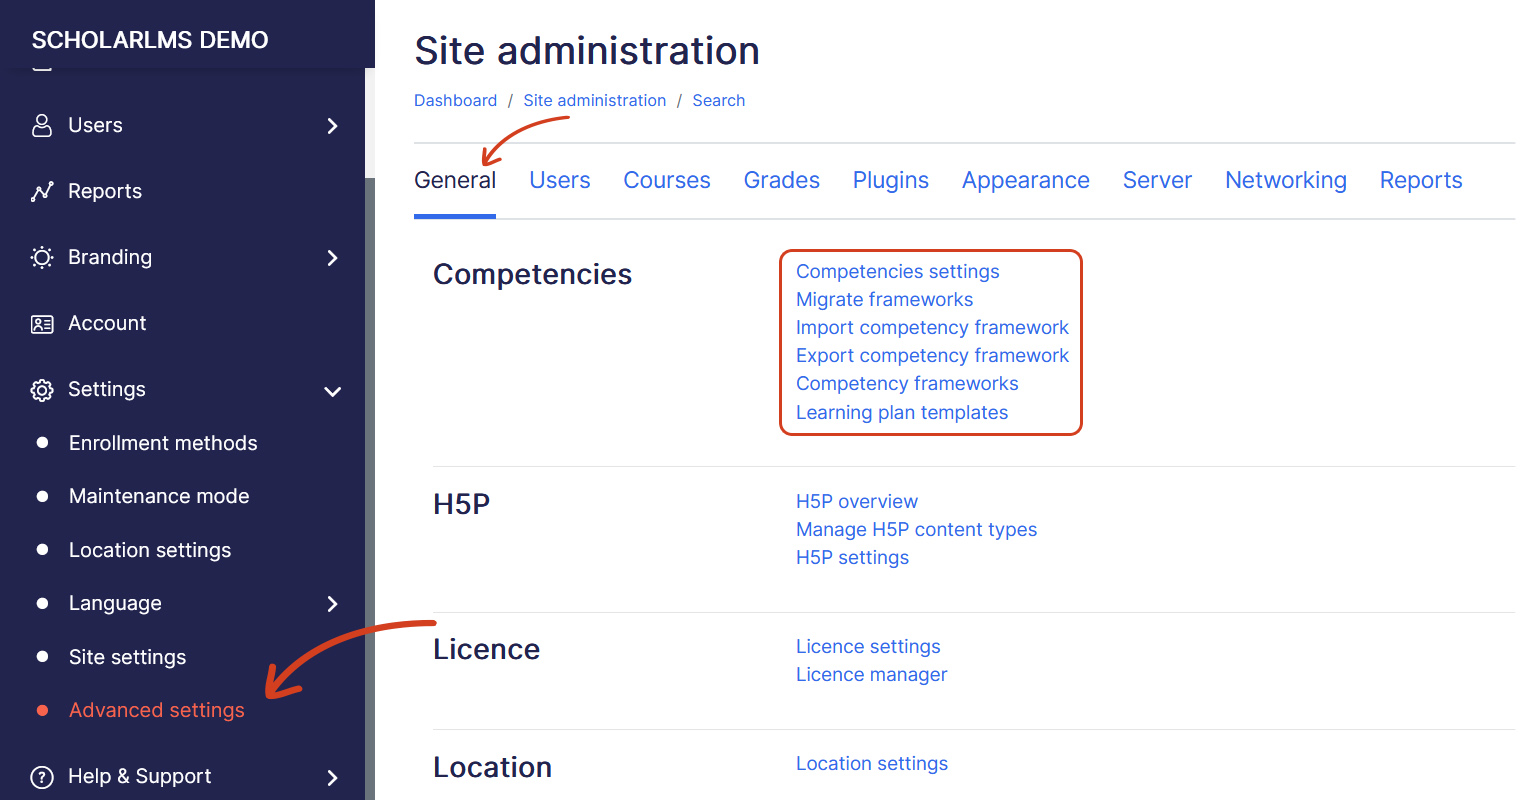
Task: Open the Licence manager link
Action: click(871, 675)
